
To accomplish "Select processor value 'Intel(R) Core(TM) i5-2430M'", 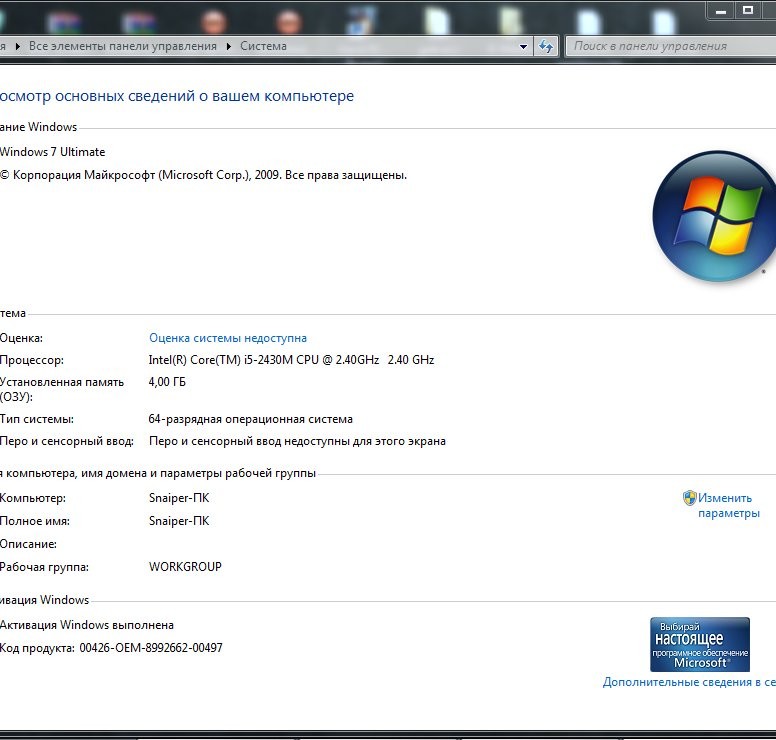I will (x=222, y=360).
